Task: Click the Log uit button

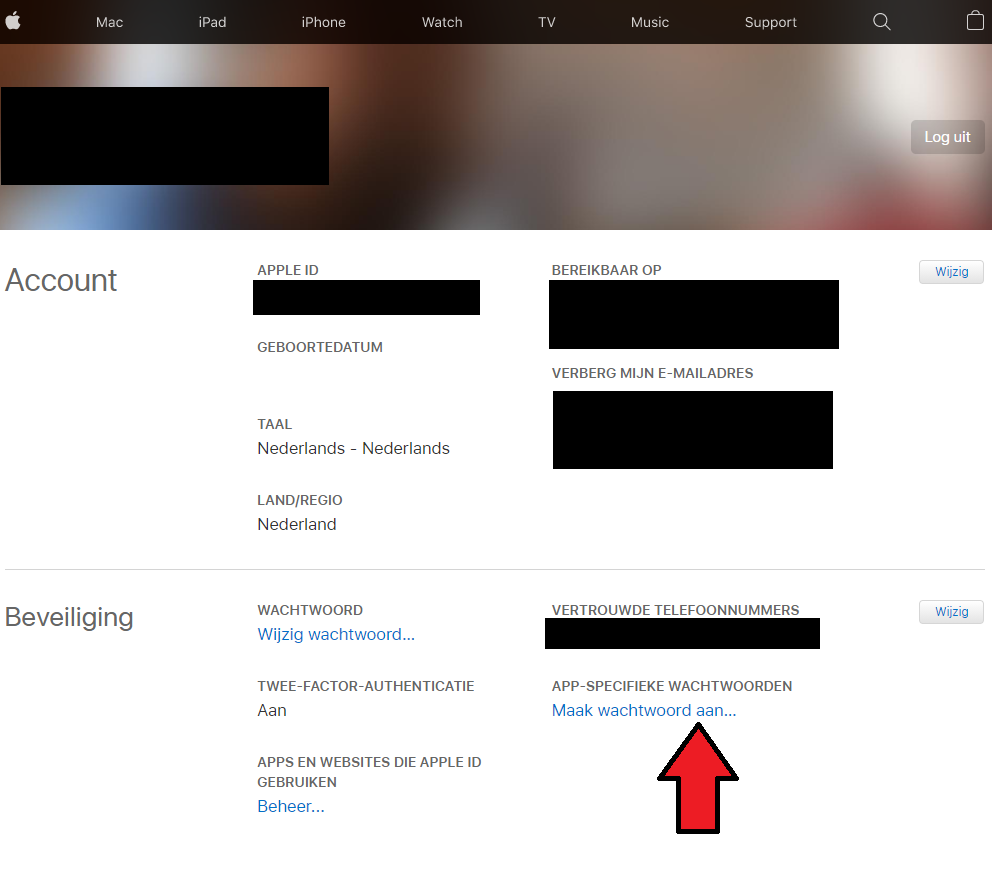Action: coord(947,137)
